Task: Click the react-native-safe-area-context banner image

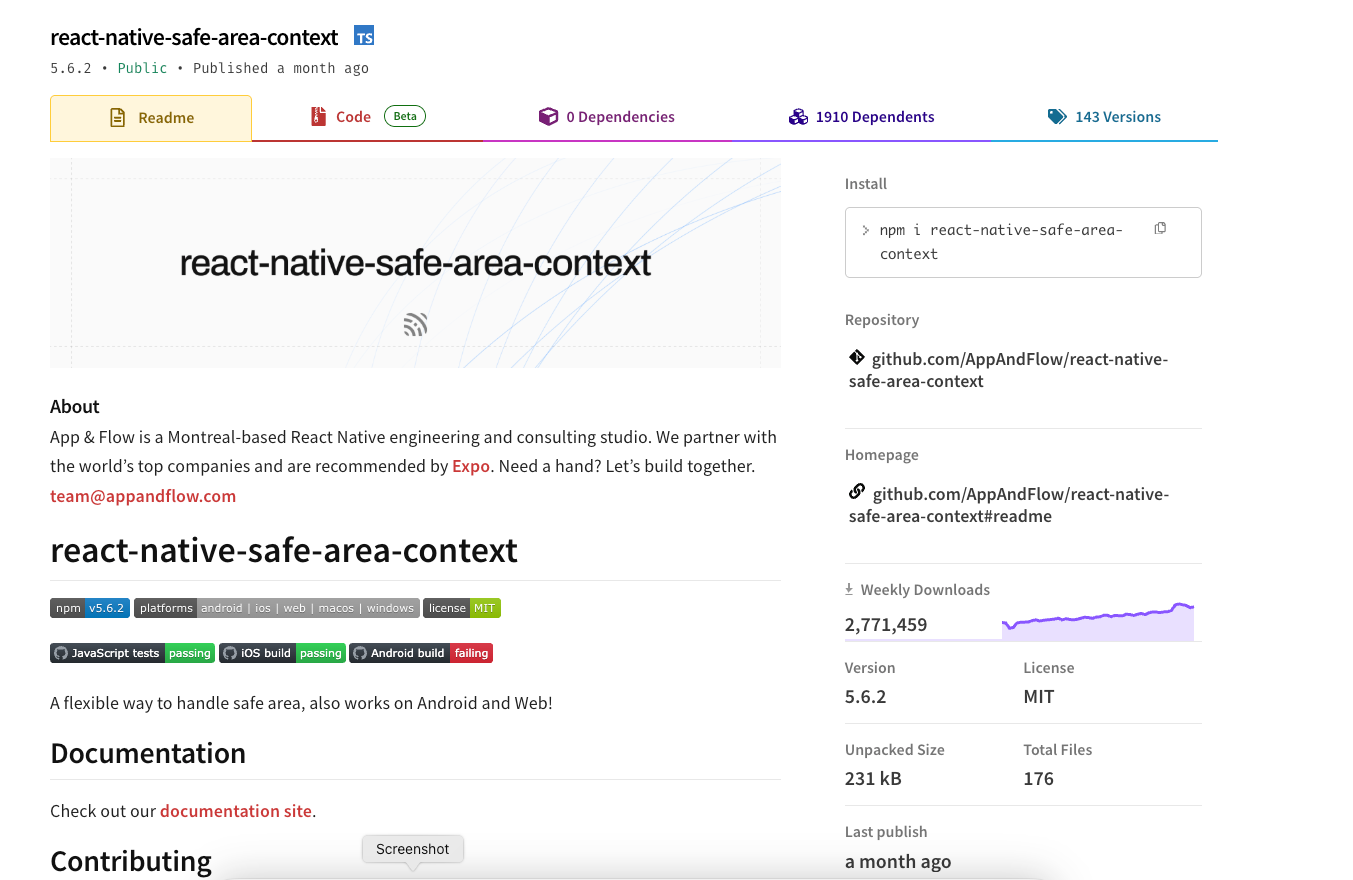Action: pyautogui.click(x=415, y=263)
